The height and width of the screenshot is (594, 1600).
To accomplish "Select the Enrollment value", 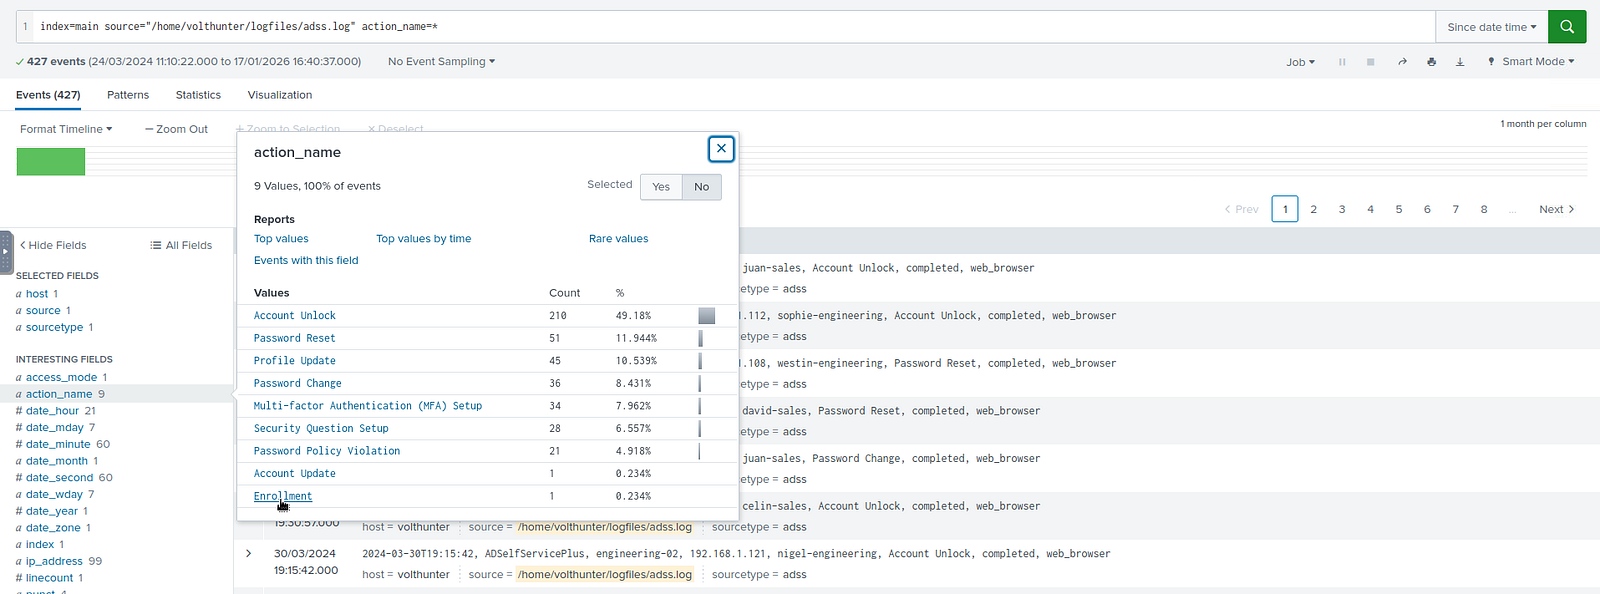I will (283, 497).
